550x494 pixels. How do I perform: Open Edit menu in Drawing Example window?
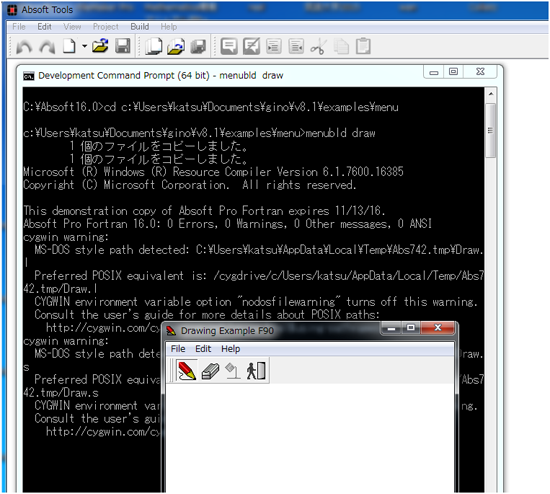pos(203,349)
